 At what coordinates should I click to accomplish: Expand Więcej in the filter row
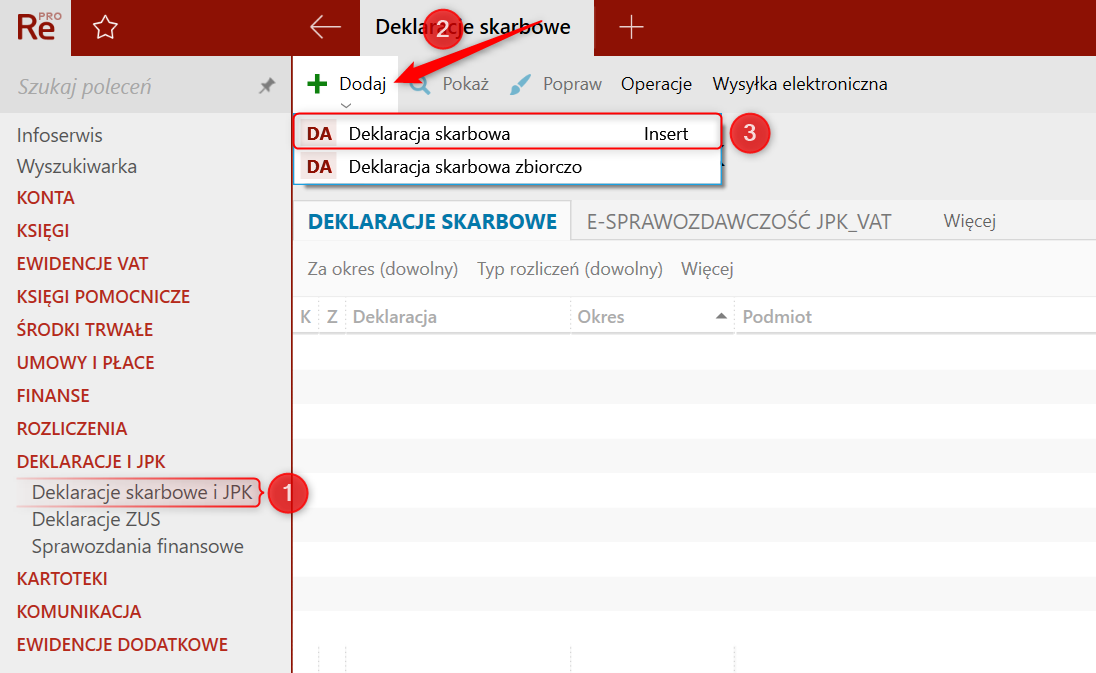(x=707, y=269)
